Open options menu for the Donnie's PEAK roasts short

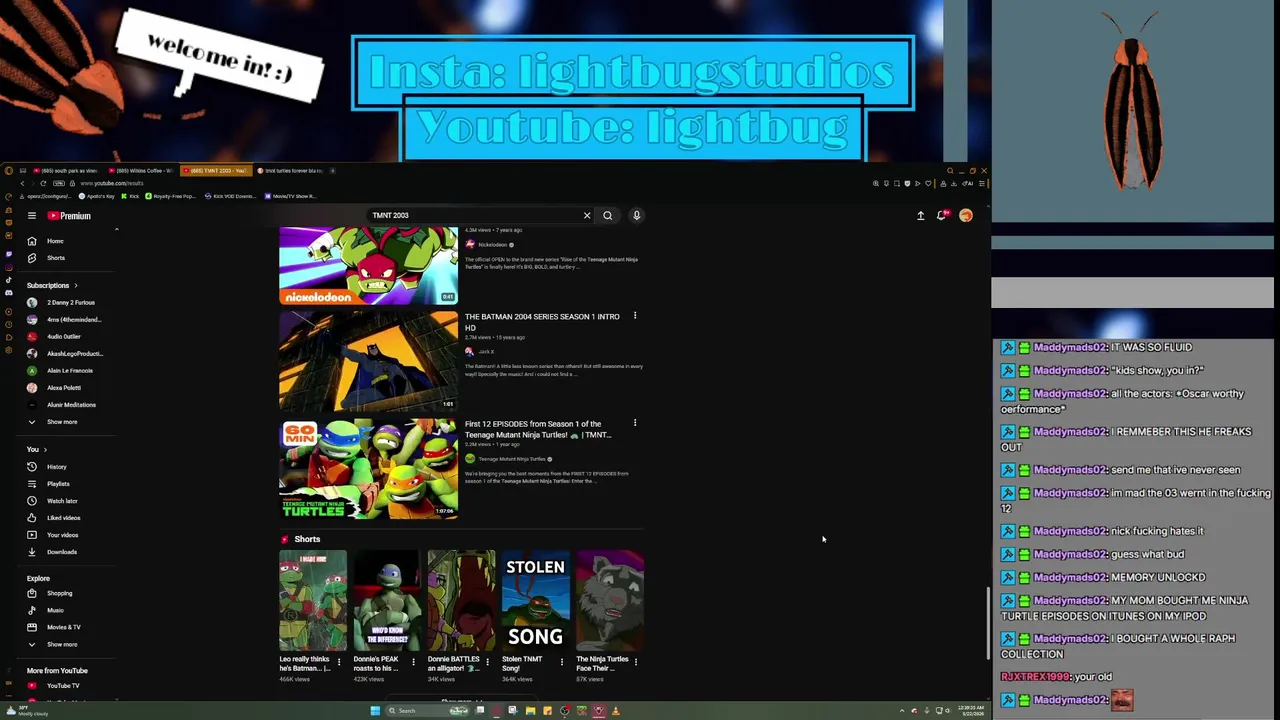[413, 661]
